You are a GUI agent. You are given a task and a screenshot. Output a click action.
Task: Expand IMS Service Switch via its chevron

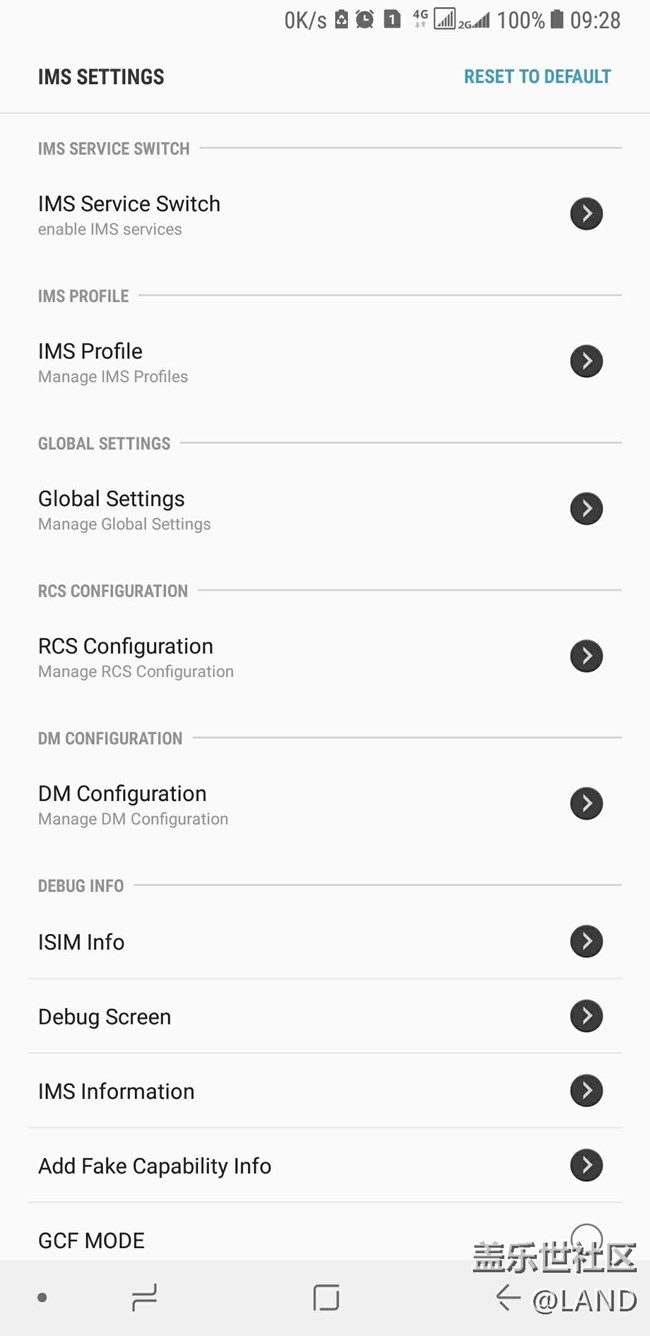point(587,213)
